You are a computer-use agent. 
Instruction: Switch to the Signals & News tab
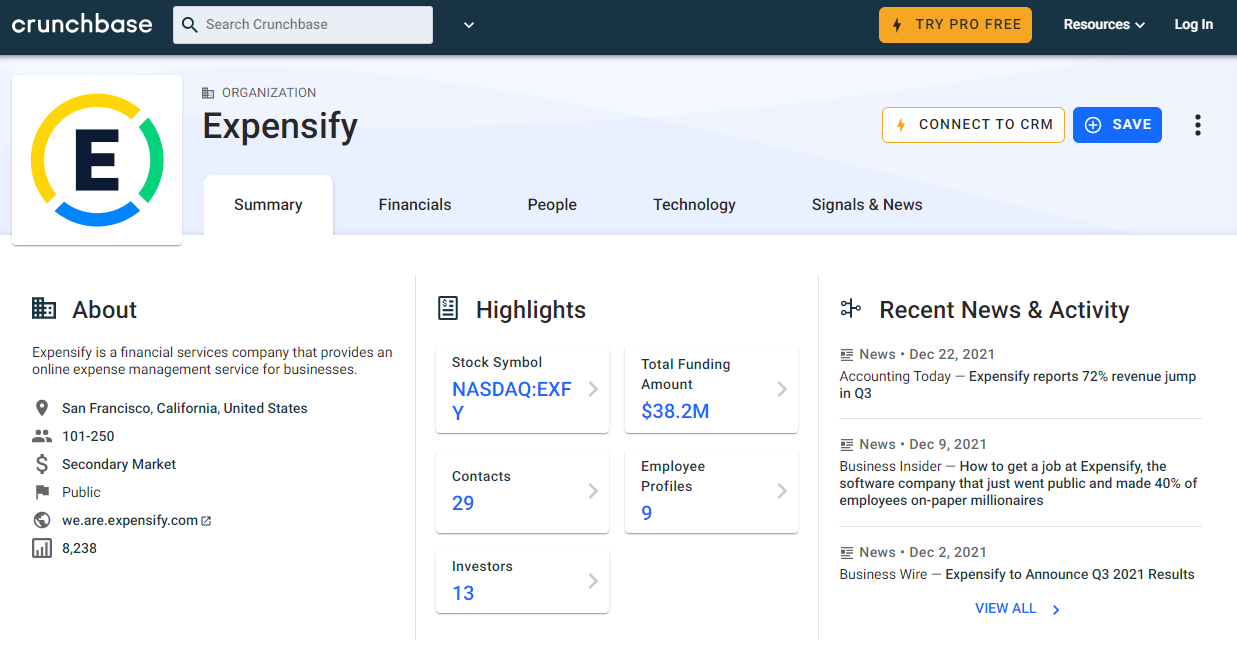[867, 205]
